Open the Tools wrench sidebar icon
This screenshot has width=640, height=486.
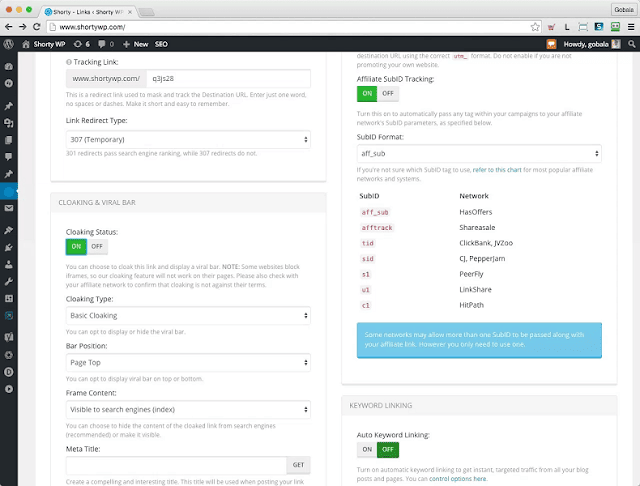9,282
